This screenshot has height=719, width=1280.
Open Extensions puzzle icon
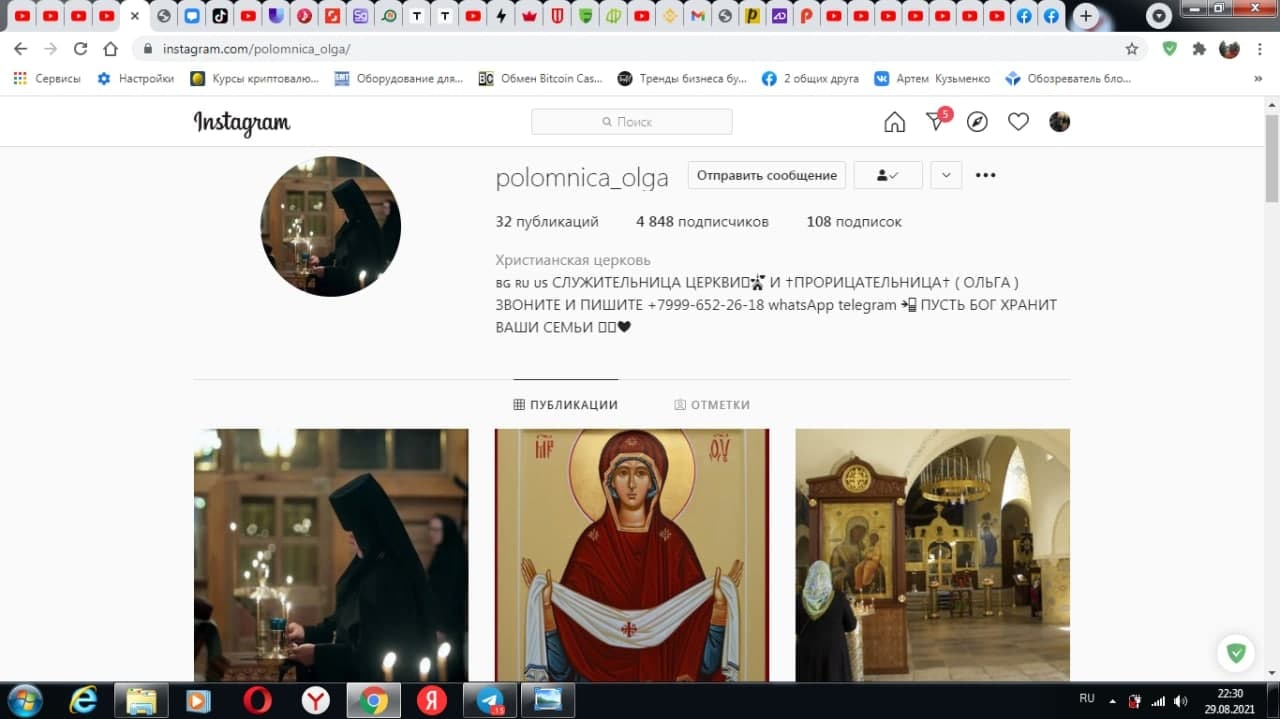1199,48
